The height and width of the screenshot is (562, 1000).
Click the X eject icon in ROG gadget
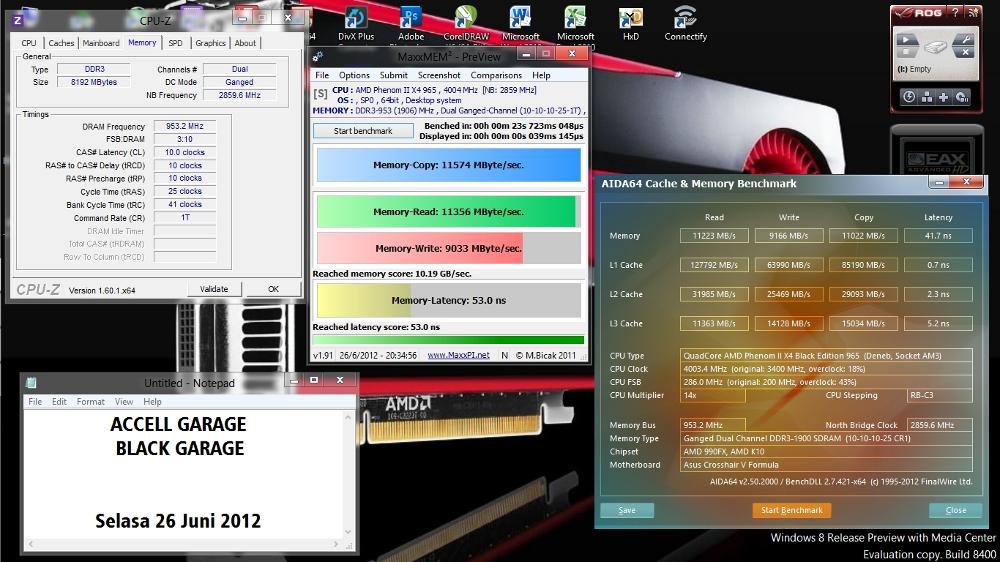tap(964, 52)
